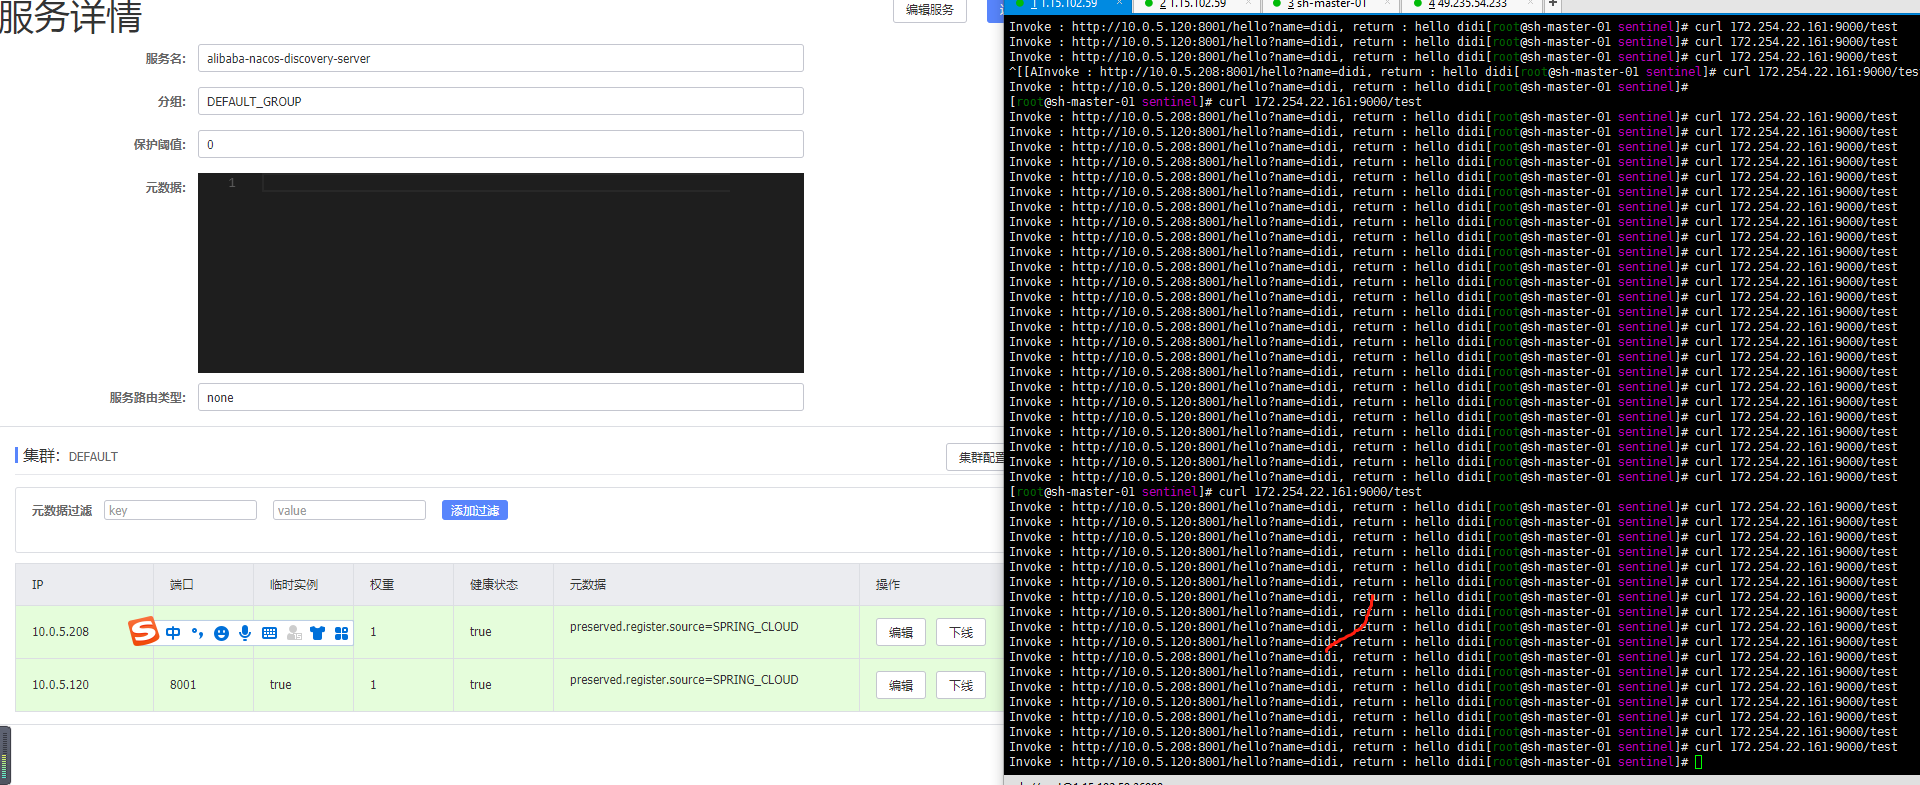Open the soft keyboard on Sogou toolbar
Screen dimensions: 1920x785
tap(269, 633)
